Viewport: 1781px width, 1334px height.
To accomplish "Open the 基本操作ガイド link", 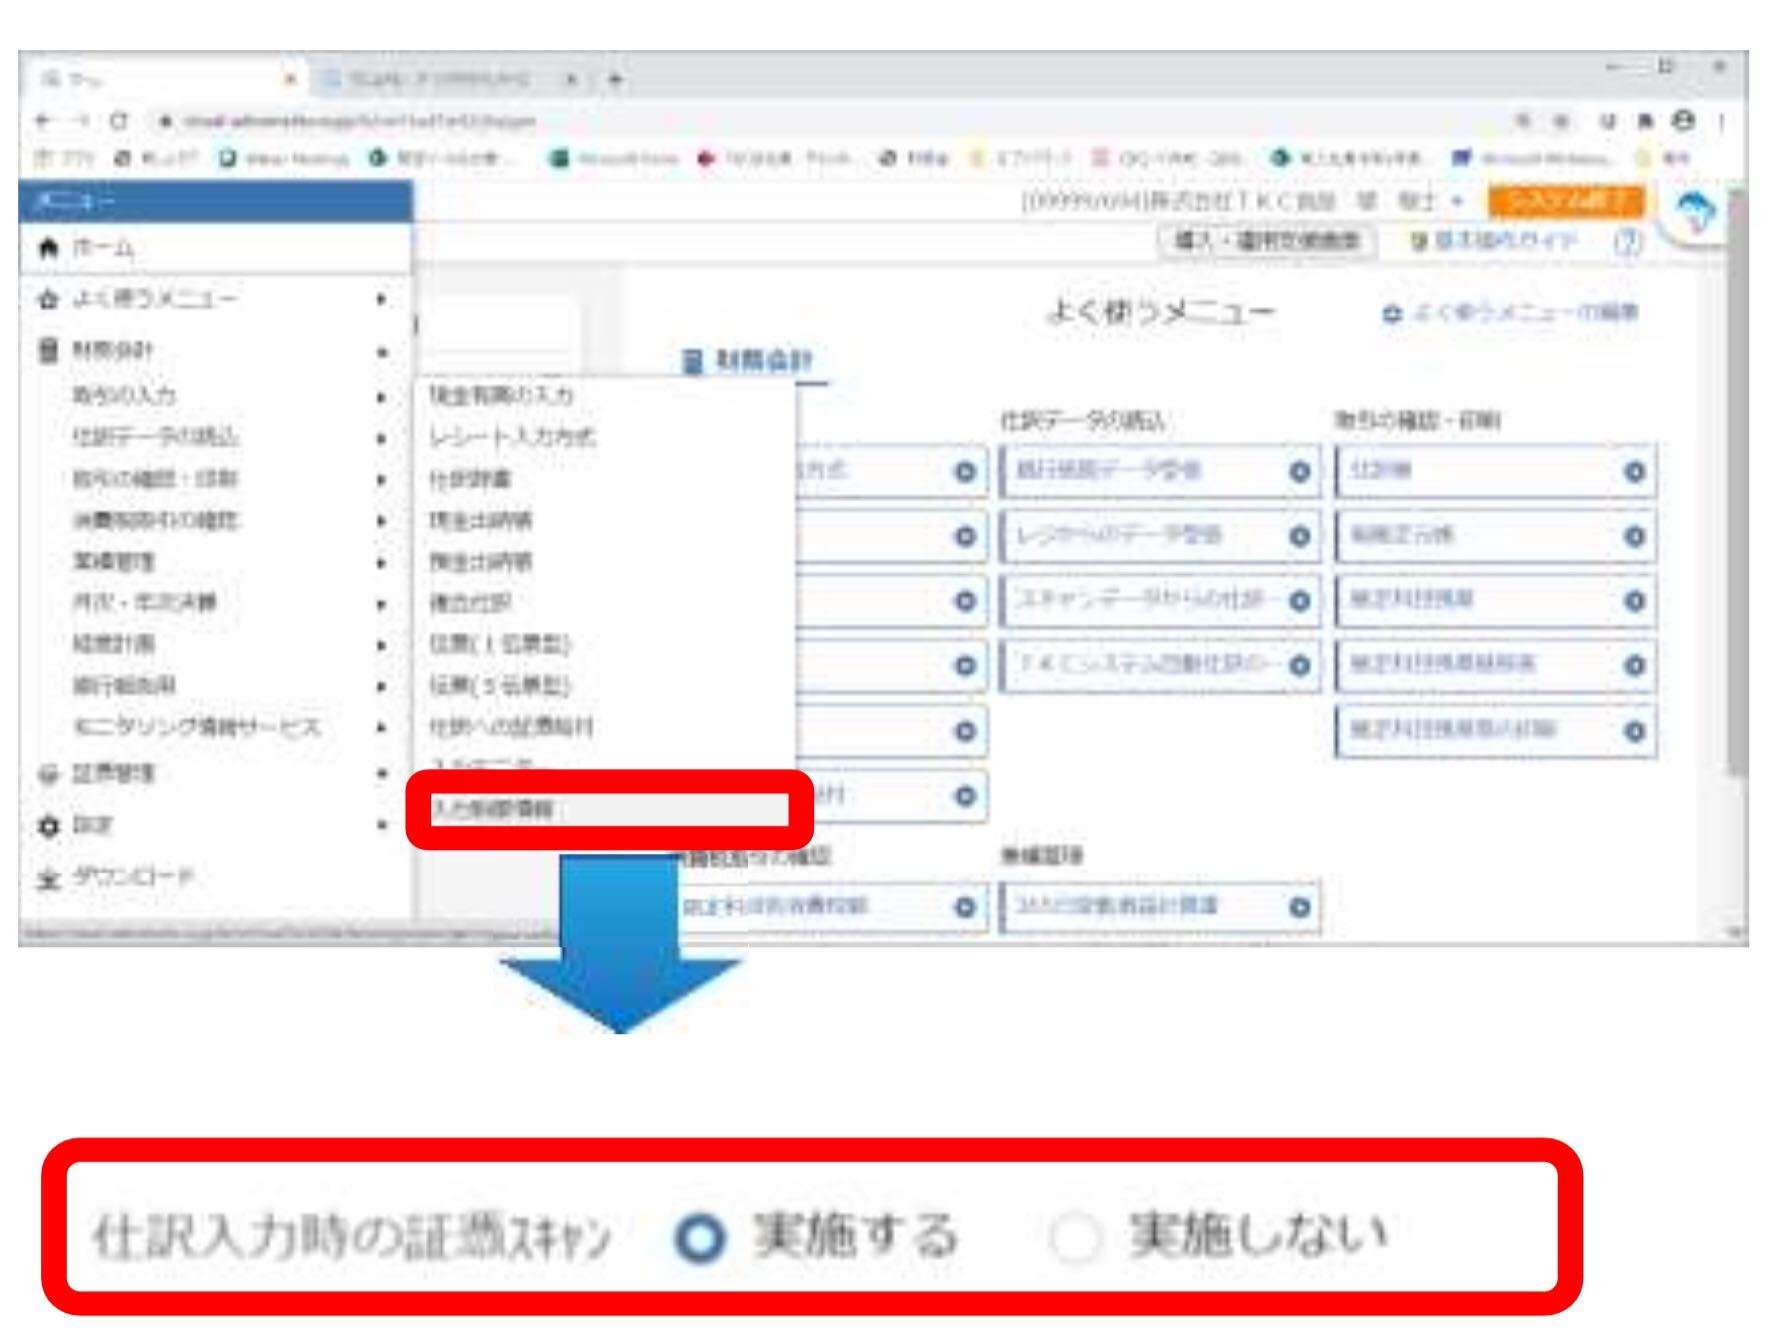I will point(1493,241).
